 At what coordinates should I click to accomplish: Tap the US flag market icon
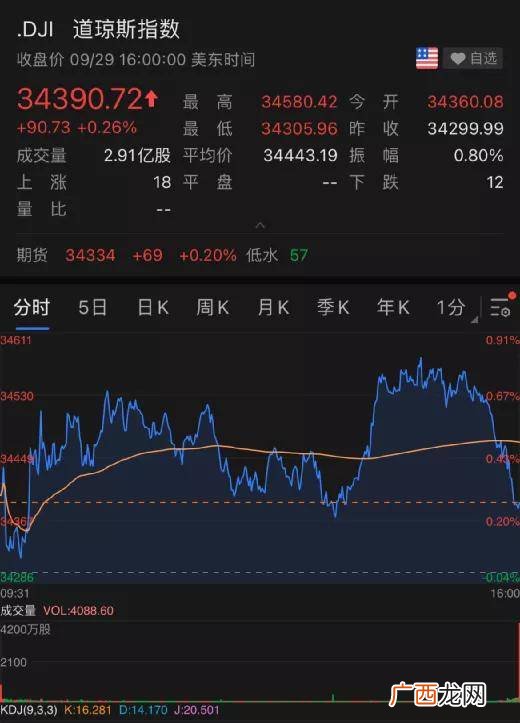tap(427, 58)
